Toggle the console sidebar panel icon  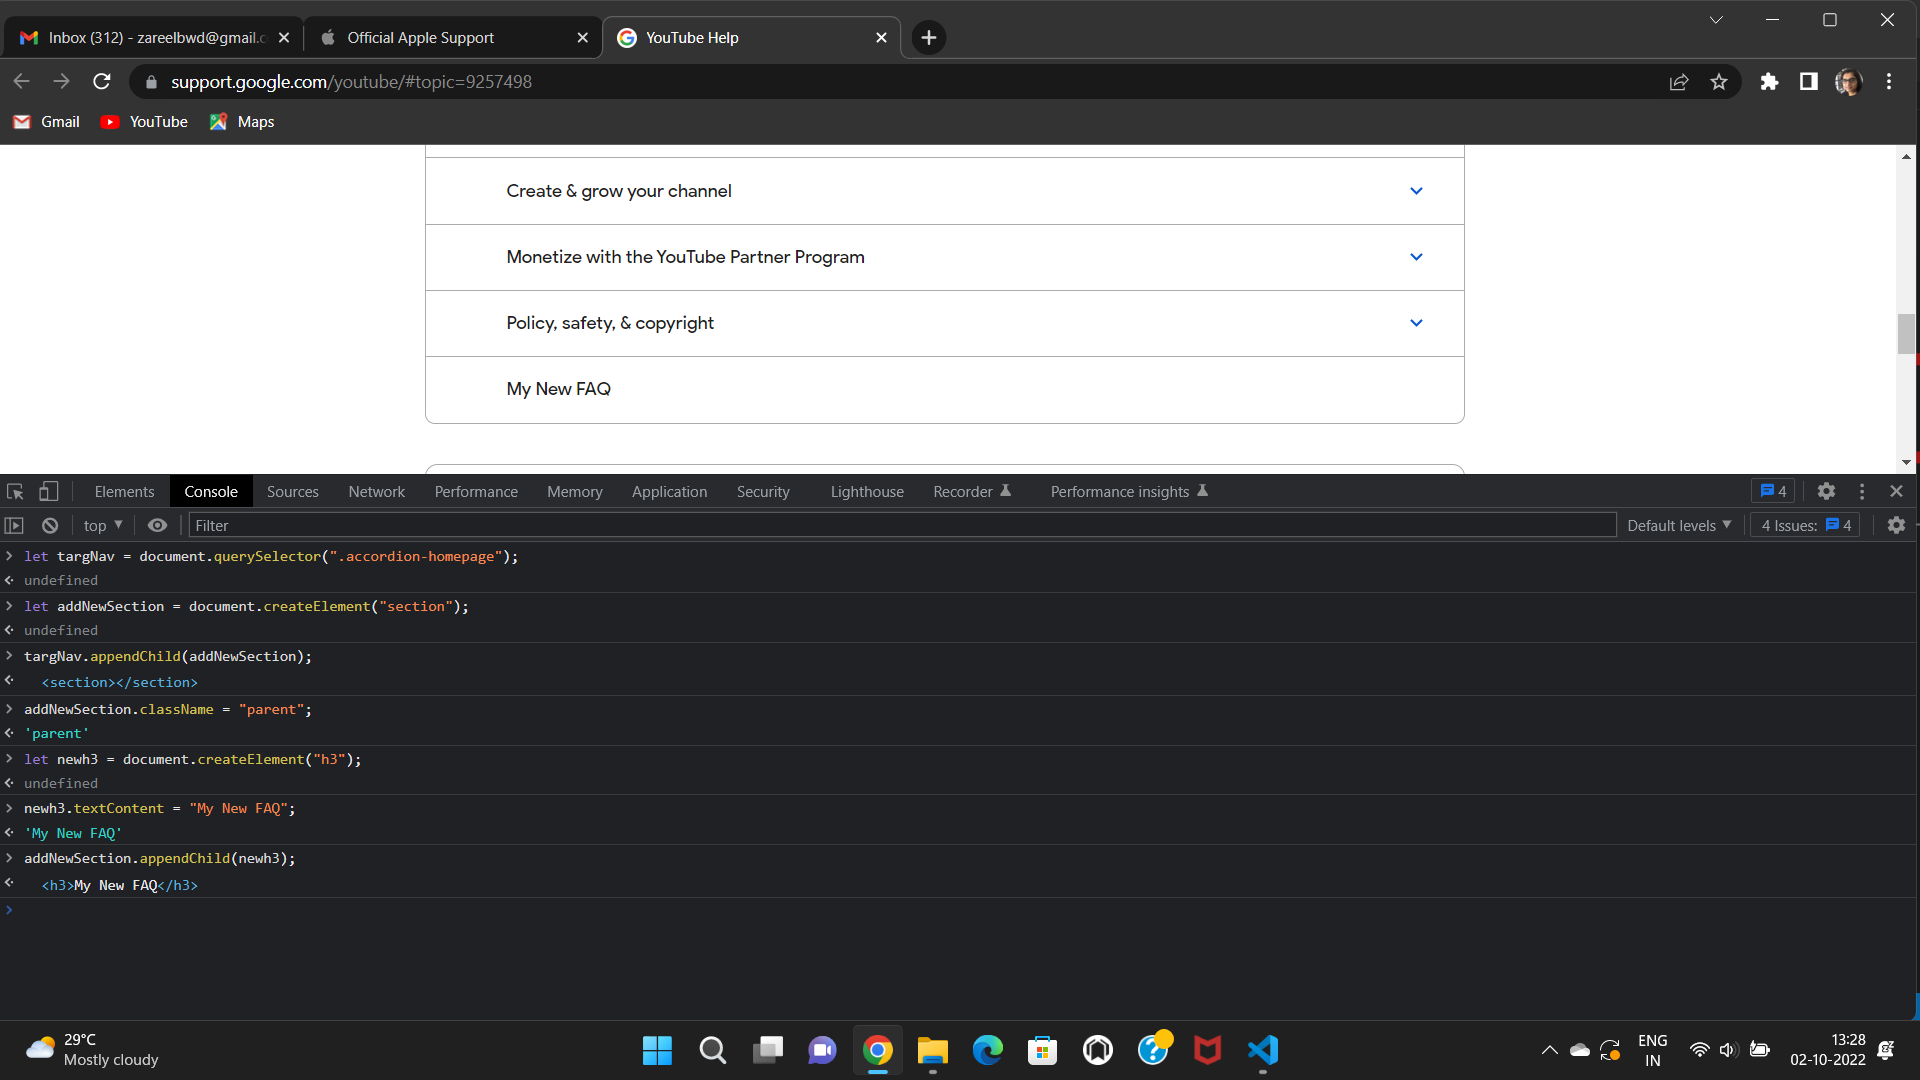coord(14,525)
